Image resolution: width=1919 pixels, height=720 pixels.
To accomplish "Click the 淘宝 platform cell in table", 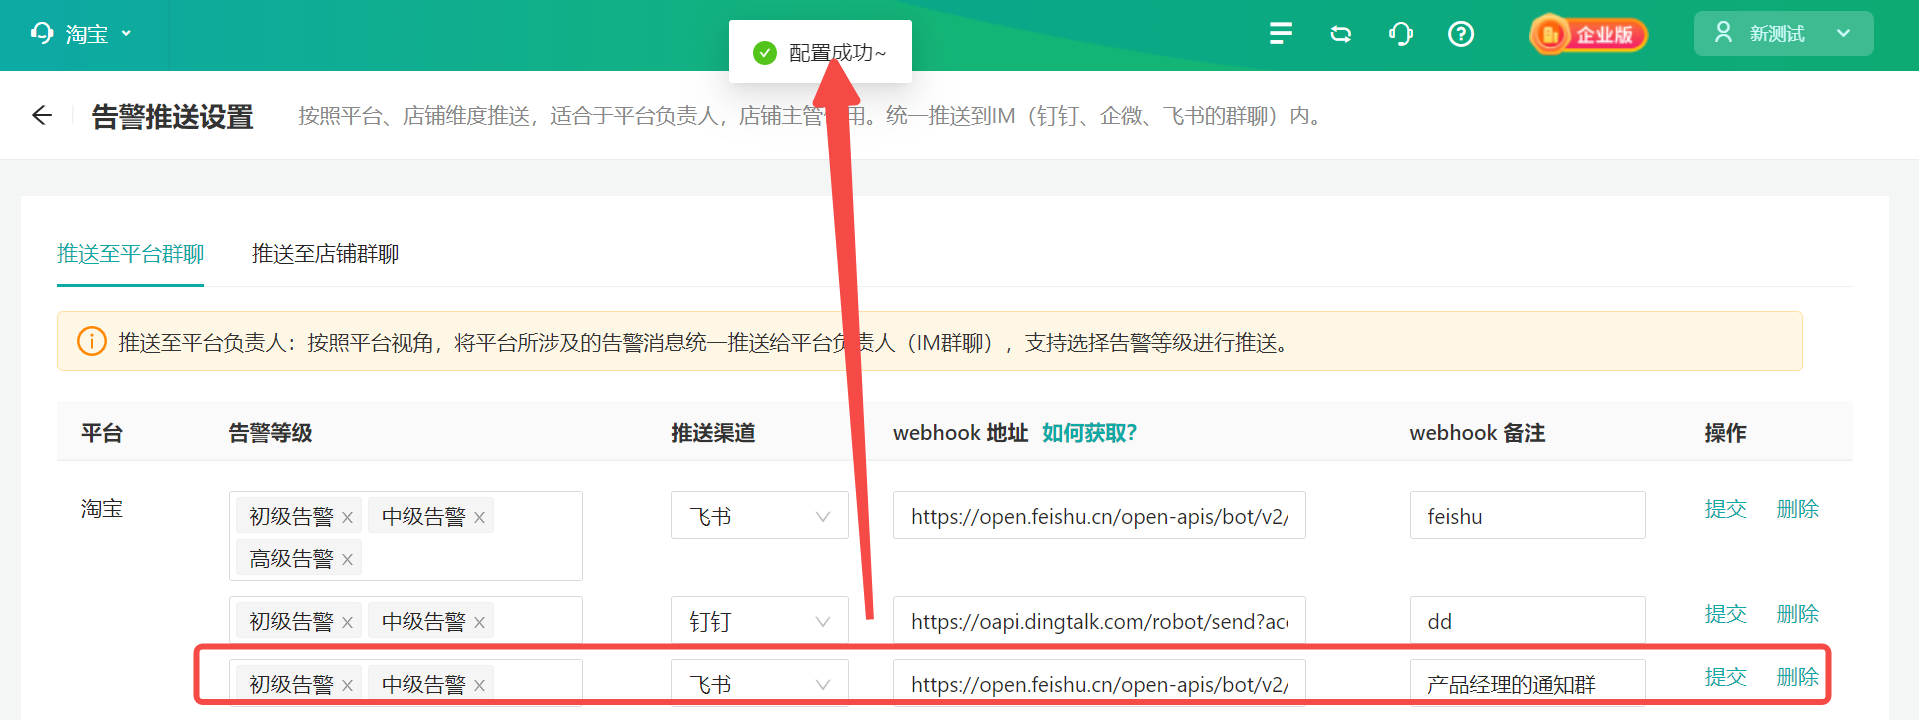I will (x=102, y=508).
